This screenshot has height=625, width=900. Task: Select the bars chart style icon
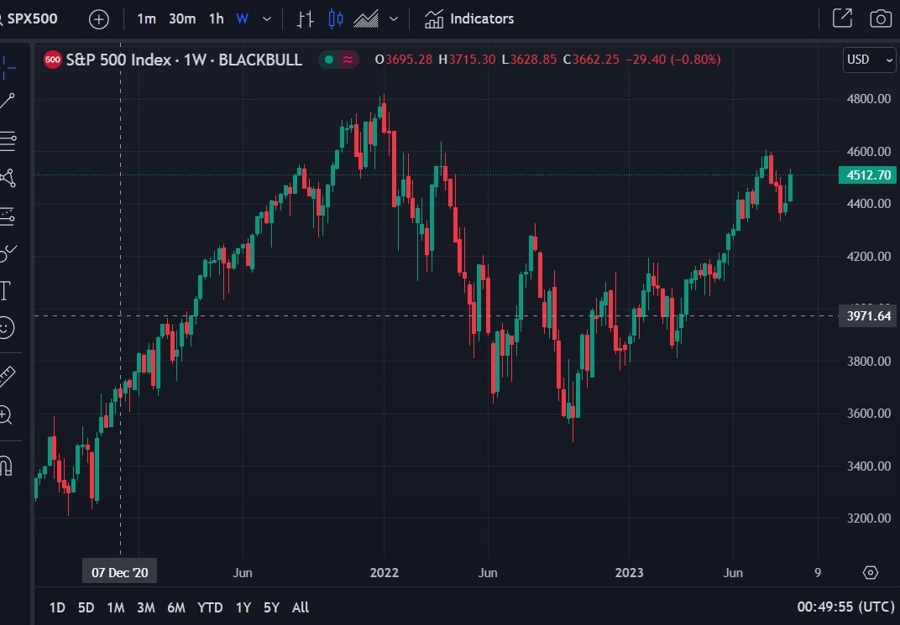tap(305, 19)
